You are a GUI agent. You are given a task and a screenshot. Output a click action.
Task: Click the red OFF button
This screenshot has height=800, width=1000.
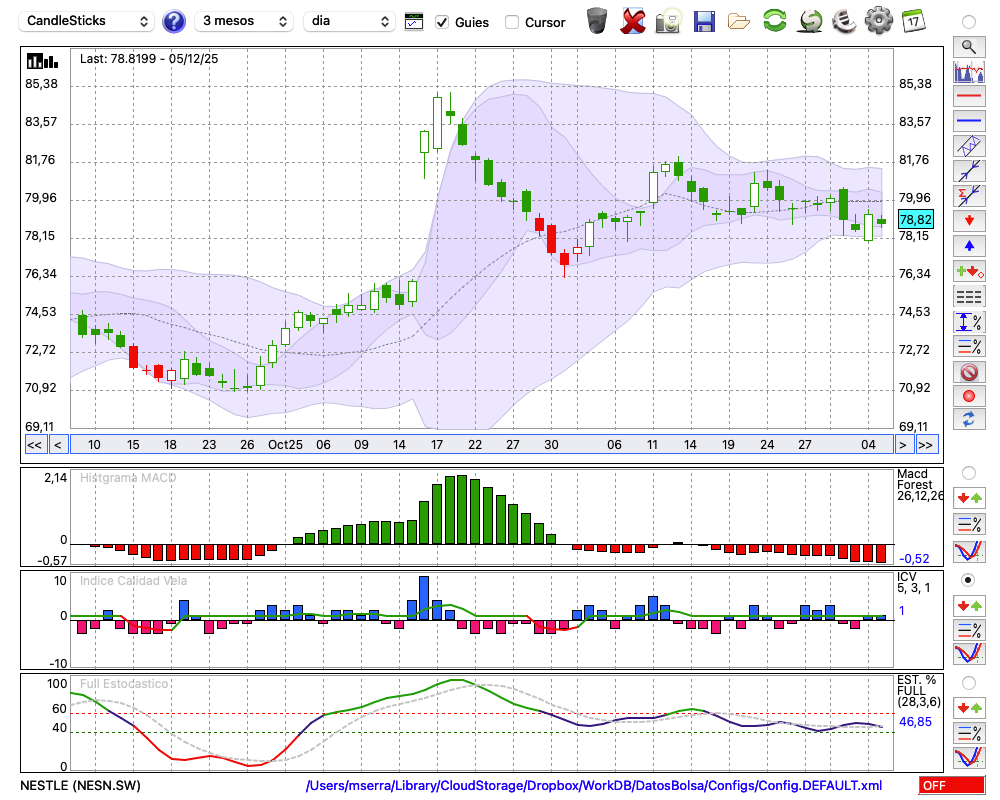[x=951, y=786]
